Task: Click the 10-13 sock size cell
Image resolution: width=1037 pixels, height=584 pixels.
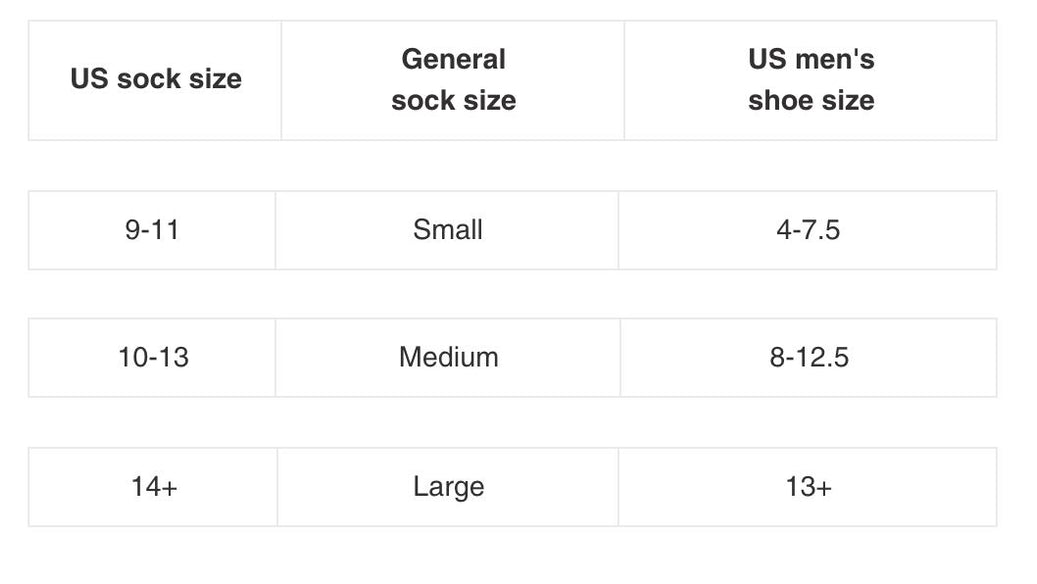Action: (x=153, y=358)
